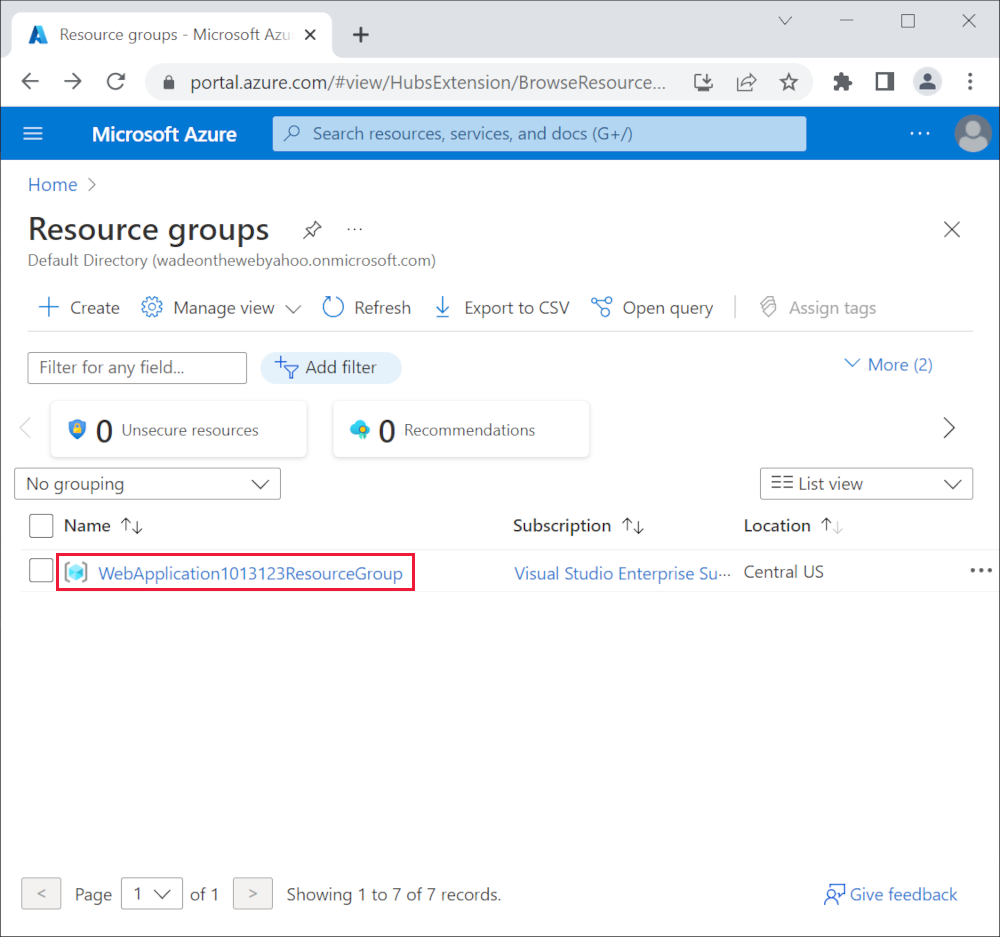The width and height of the screenshot is (1000, 937).
Task: Open the page number selector dropdown
Action: [x=151, y=893]
